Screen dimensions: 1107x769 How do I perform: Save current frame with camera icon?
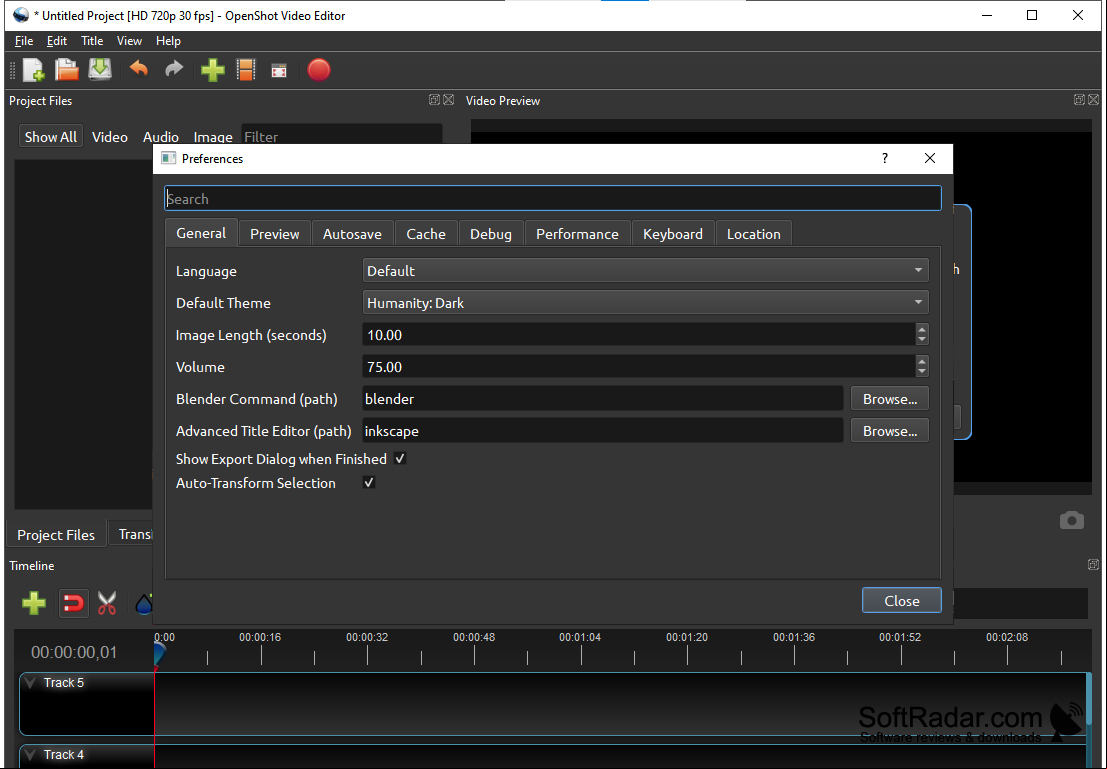1072,521
